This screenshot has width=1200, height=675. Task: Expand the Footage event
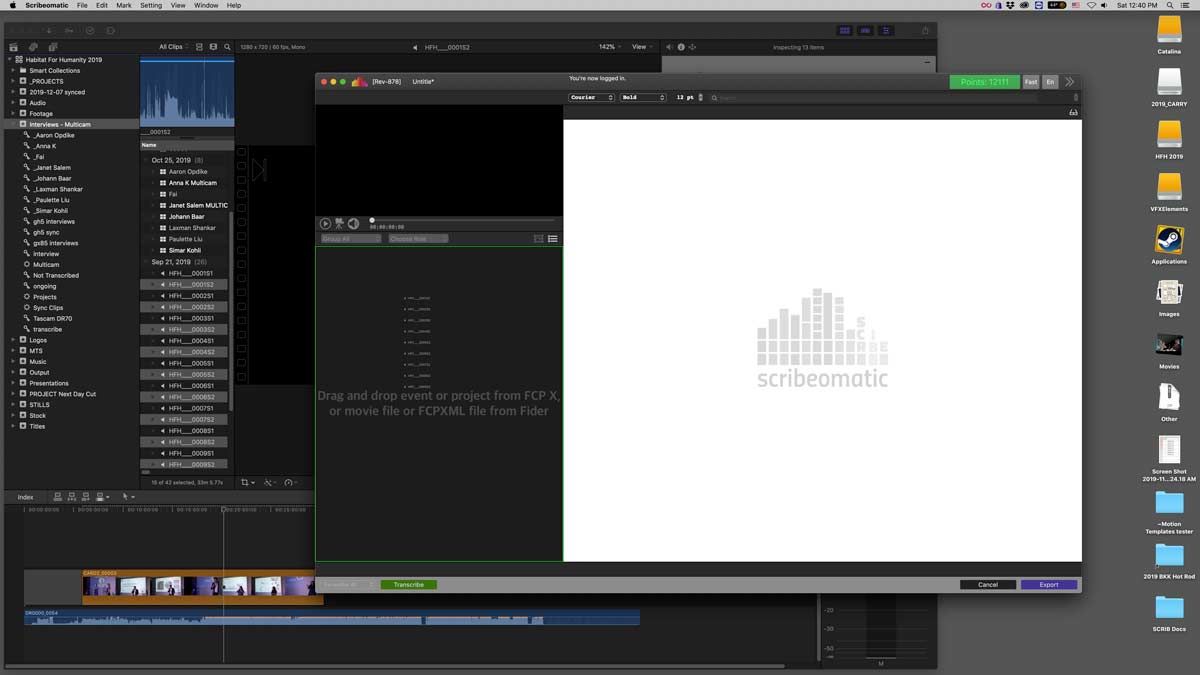(14, 113)
